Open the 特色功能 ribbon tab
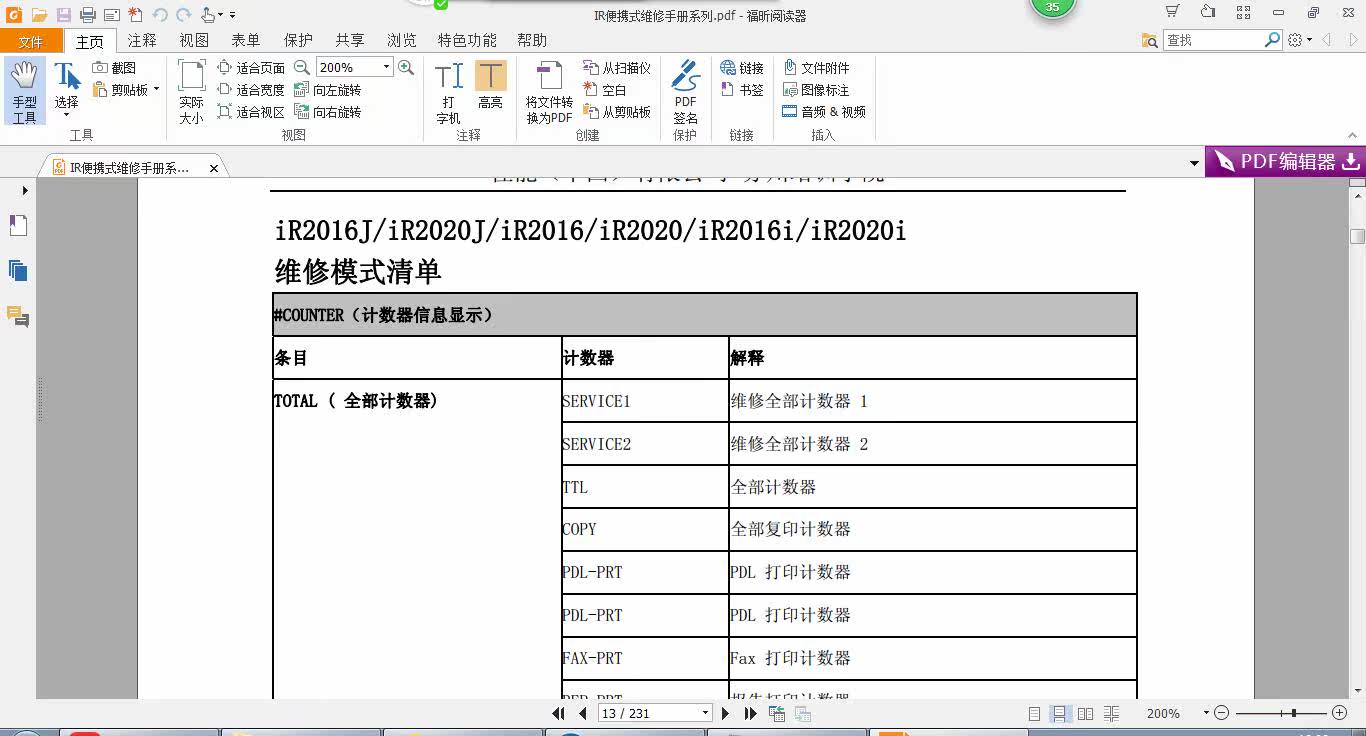The image size is (1366, 736). 467,41
